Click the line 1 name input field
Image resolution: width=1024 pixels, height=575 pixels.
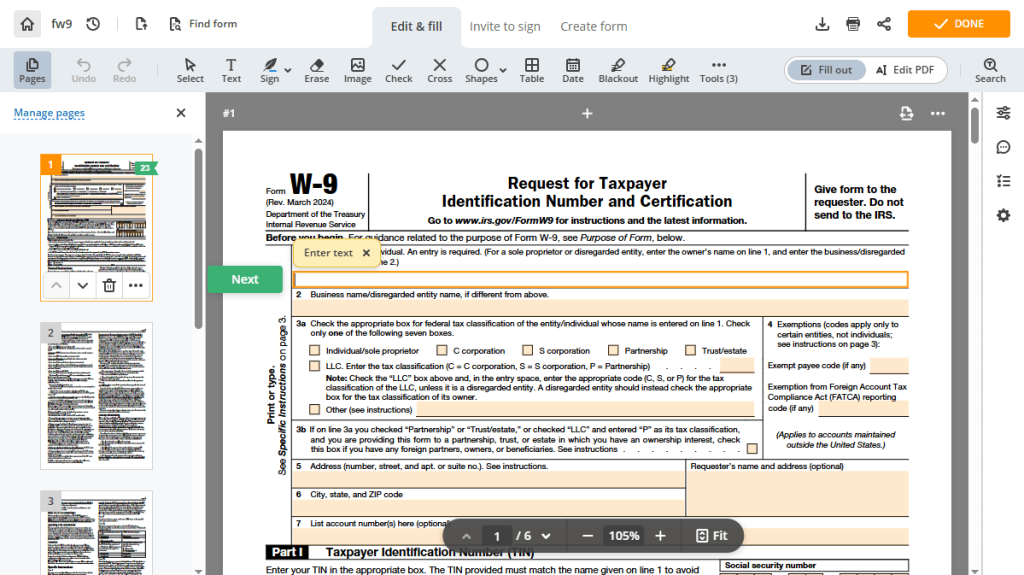[600, 280]
